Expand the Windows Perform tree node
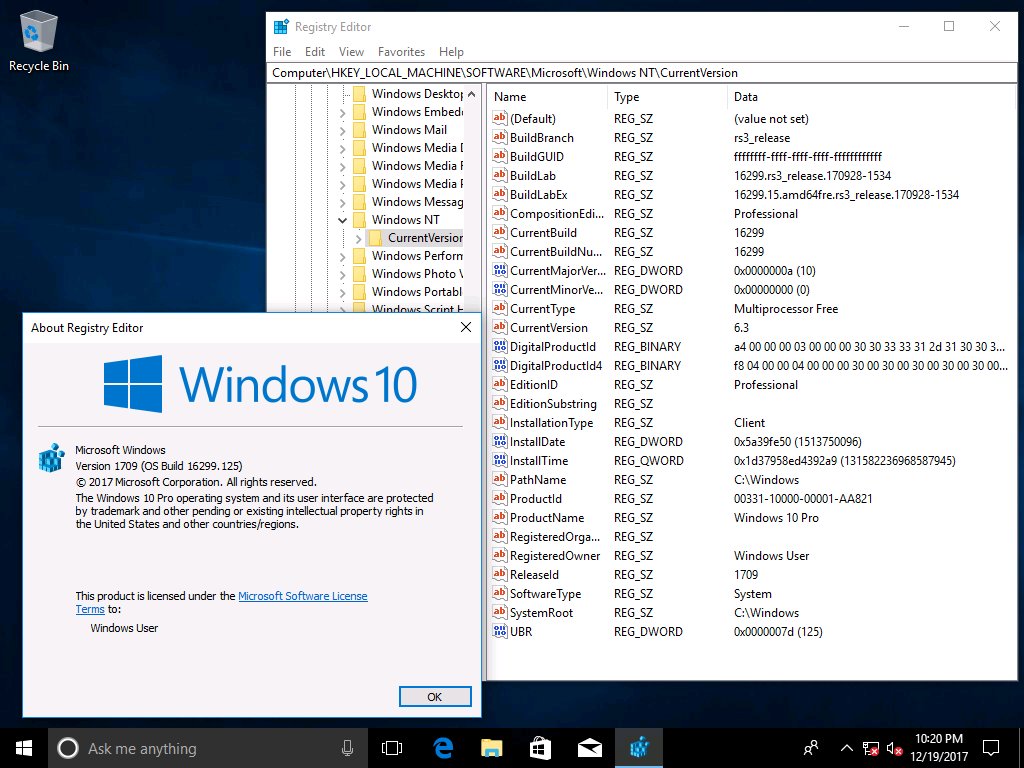Image resolution: width=1024 pixels, height=768 pixels. [342, 257]
